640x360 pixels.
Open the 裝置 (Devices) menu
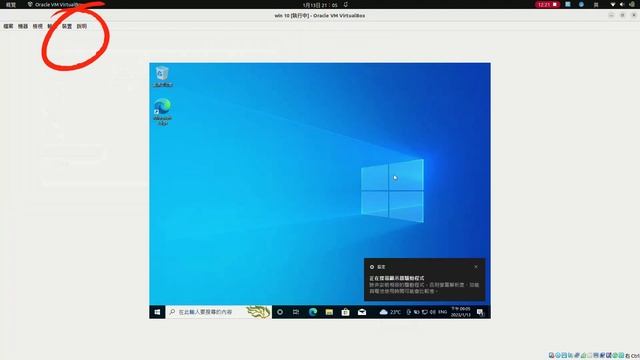[67, 26]
